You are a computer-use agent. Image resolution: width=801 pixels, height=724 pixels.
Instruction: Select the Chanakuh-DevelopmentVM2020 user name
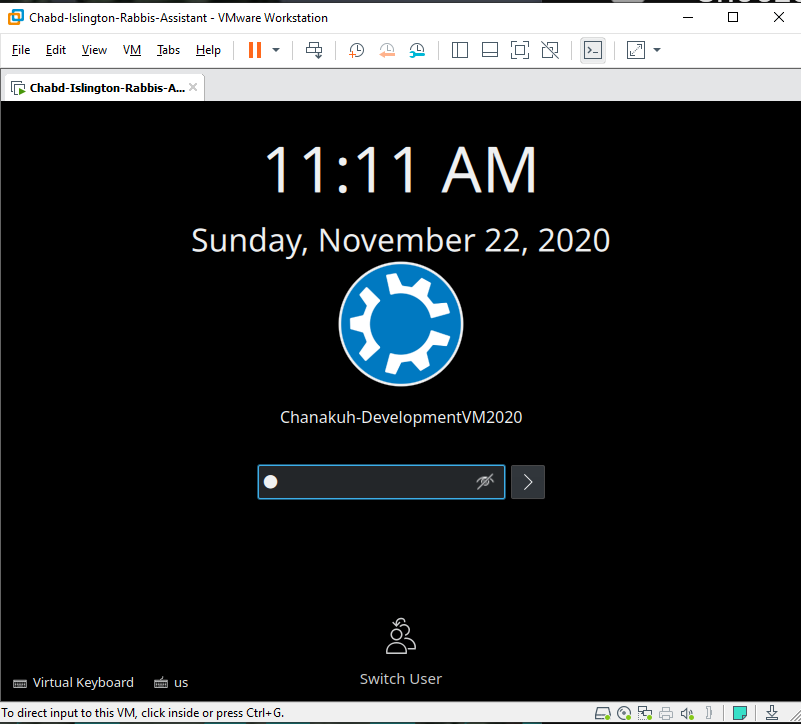[x=401, y=417]
